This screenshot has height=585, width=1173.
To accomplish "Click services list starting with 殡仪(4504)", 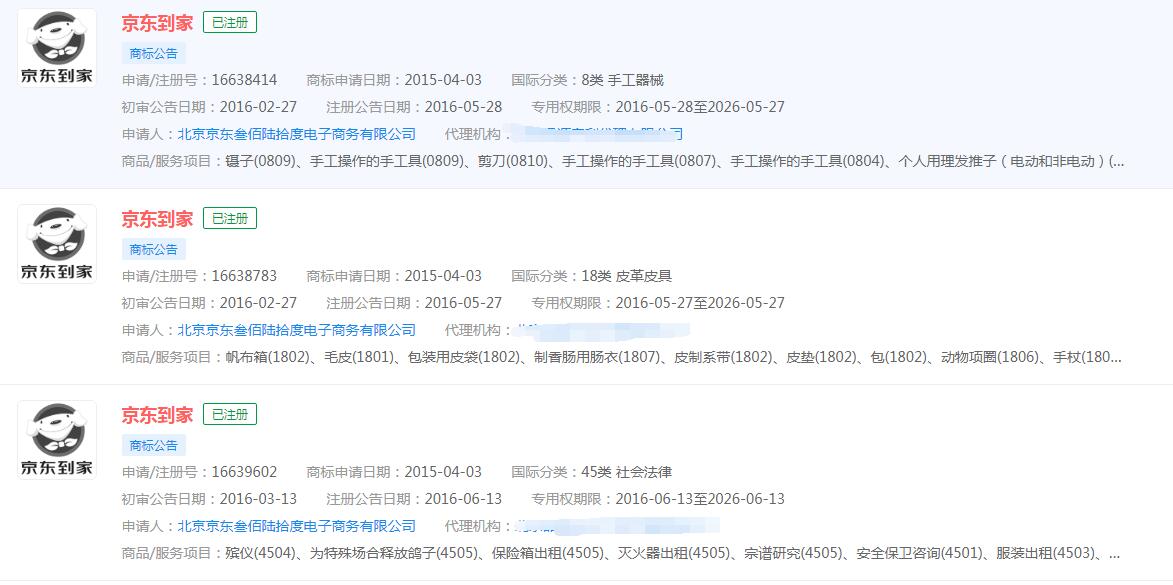I will tap(673, 554).
